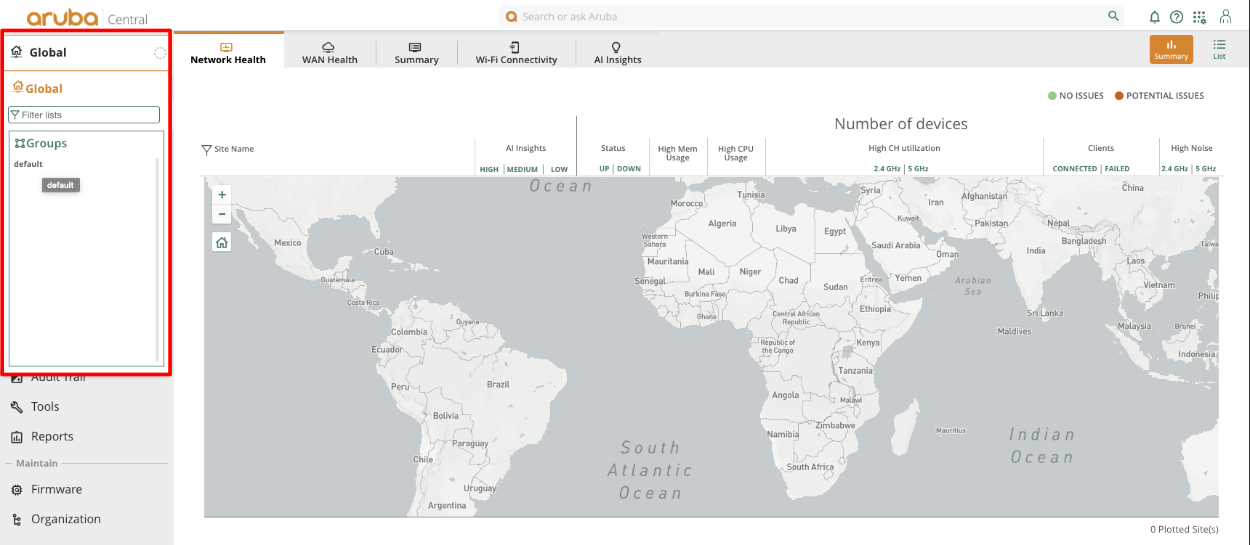
Task: Click the notifications bell icon
Action: tap(1155, 17)
